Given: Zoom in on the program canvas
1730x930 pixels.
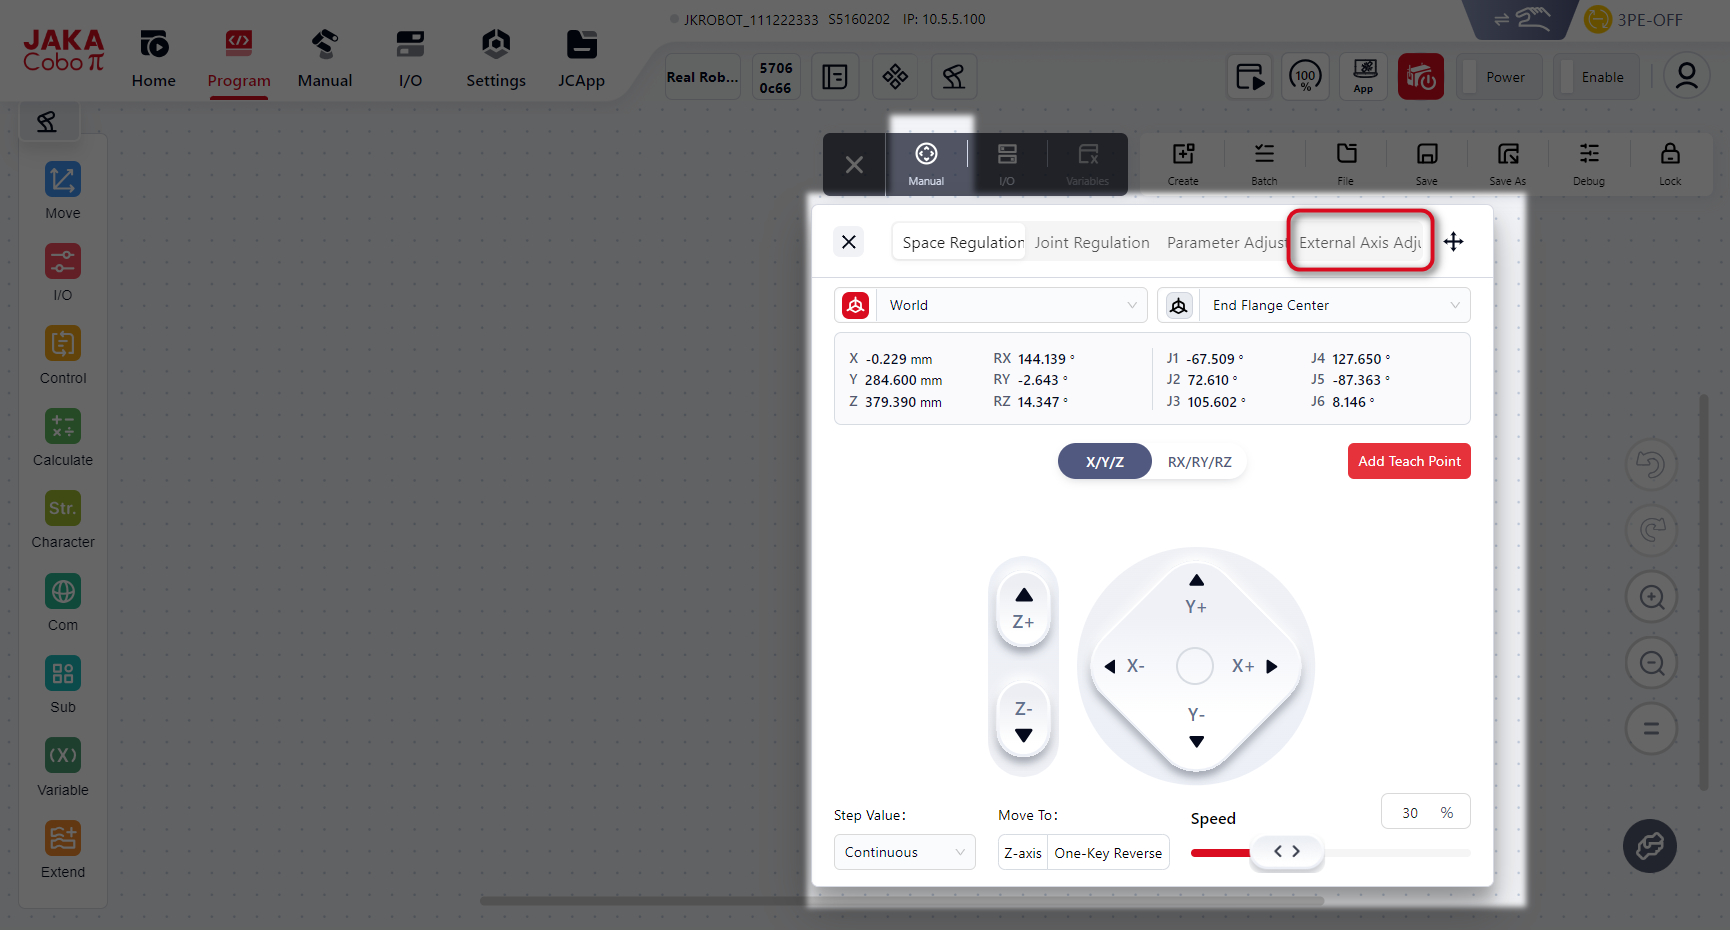Looking at the screenshot, I should 1651,598.
